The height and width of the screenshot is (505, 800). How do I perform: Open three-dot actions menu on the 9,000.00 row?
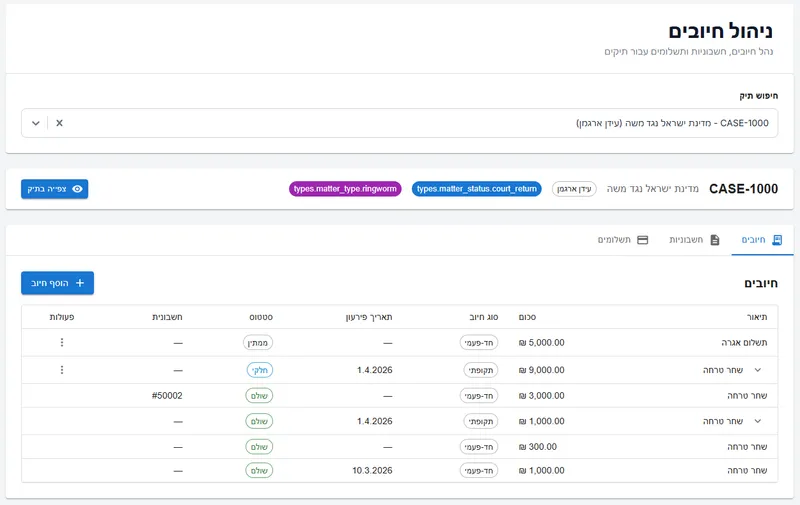click(x=62, y=370)
